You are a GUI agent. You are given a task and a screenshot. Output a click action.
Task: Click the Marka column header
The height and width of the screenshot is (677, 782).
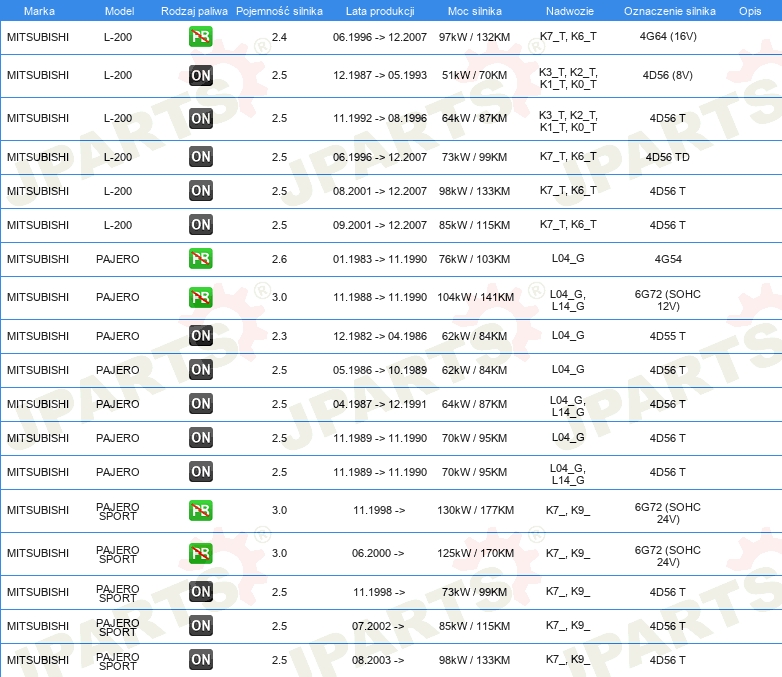39,11
